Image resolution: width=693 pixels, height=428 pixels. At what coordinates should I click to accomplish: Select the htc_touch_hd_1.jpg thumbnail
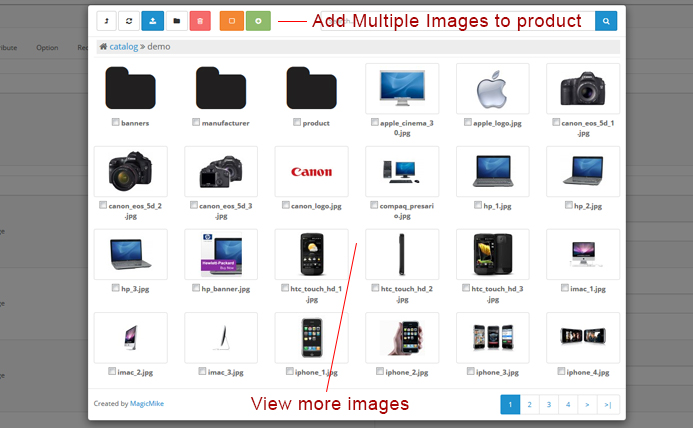[312, 254]
